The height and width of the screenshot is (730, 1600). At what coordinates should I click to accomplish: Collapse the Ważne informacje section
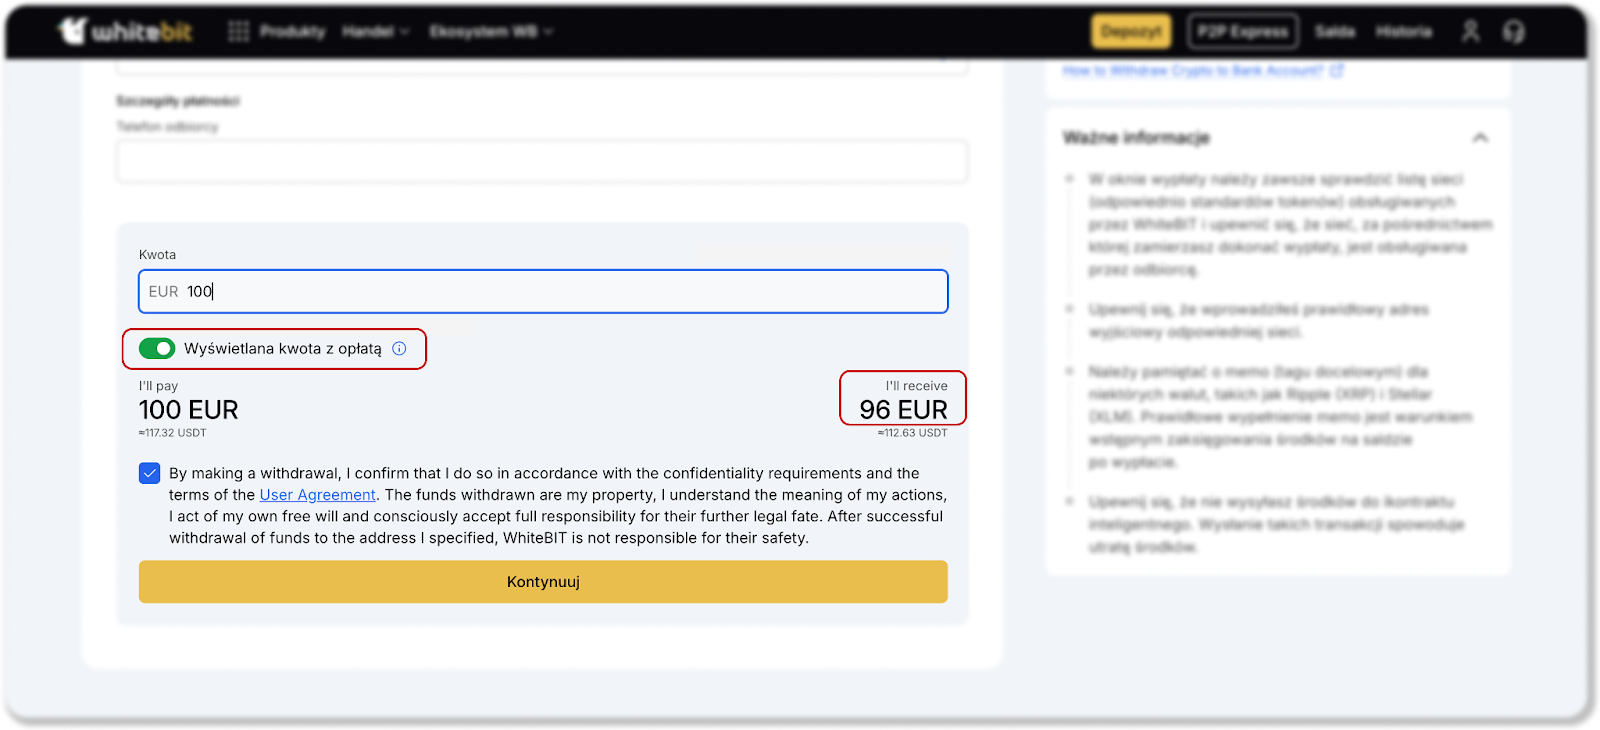[1480, 138]
